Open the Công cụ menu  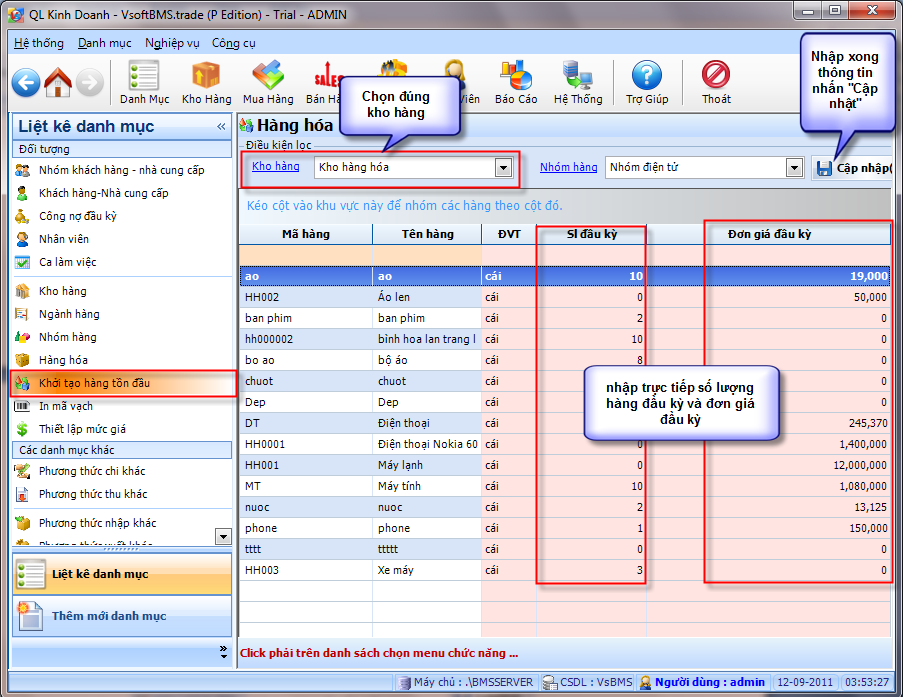point(233,43)
